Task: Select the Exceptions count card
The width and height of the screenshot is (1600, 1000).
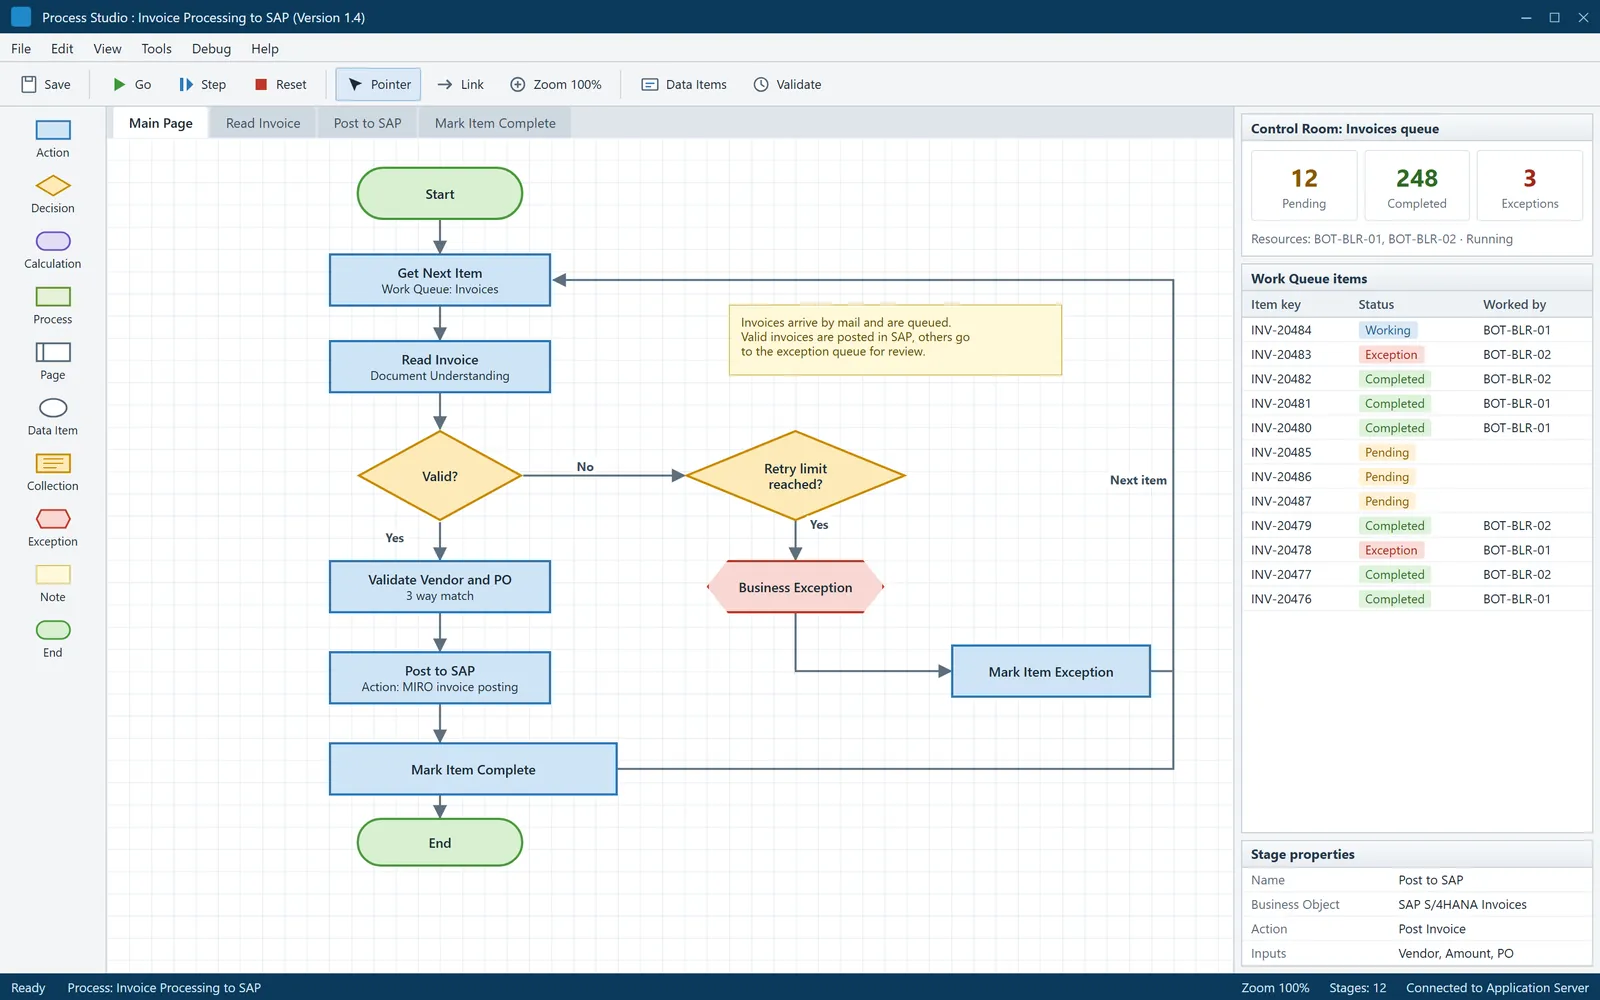Action: click(1530, 186)
